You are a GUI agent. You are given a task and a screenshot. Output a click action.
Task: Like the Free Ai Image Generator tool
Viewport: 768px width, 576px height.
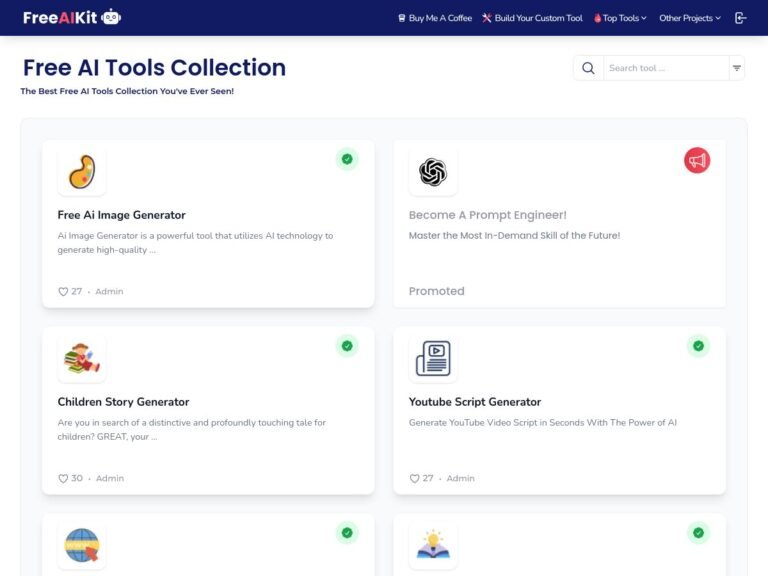(64, 292)
